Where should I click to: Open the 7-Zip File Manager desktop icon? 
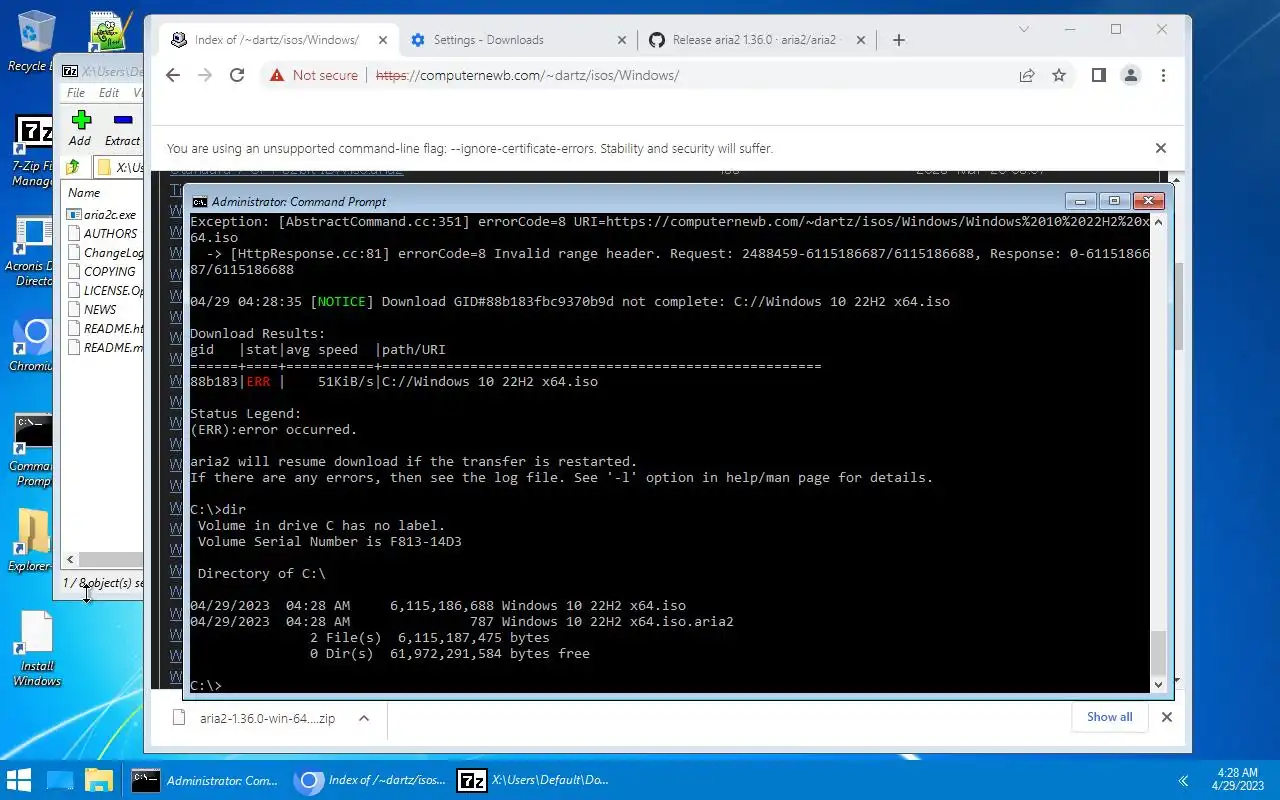coord(33,152)
